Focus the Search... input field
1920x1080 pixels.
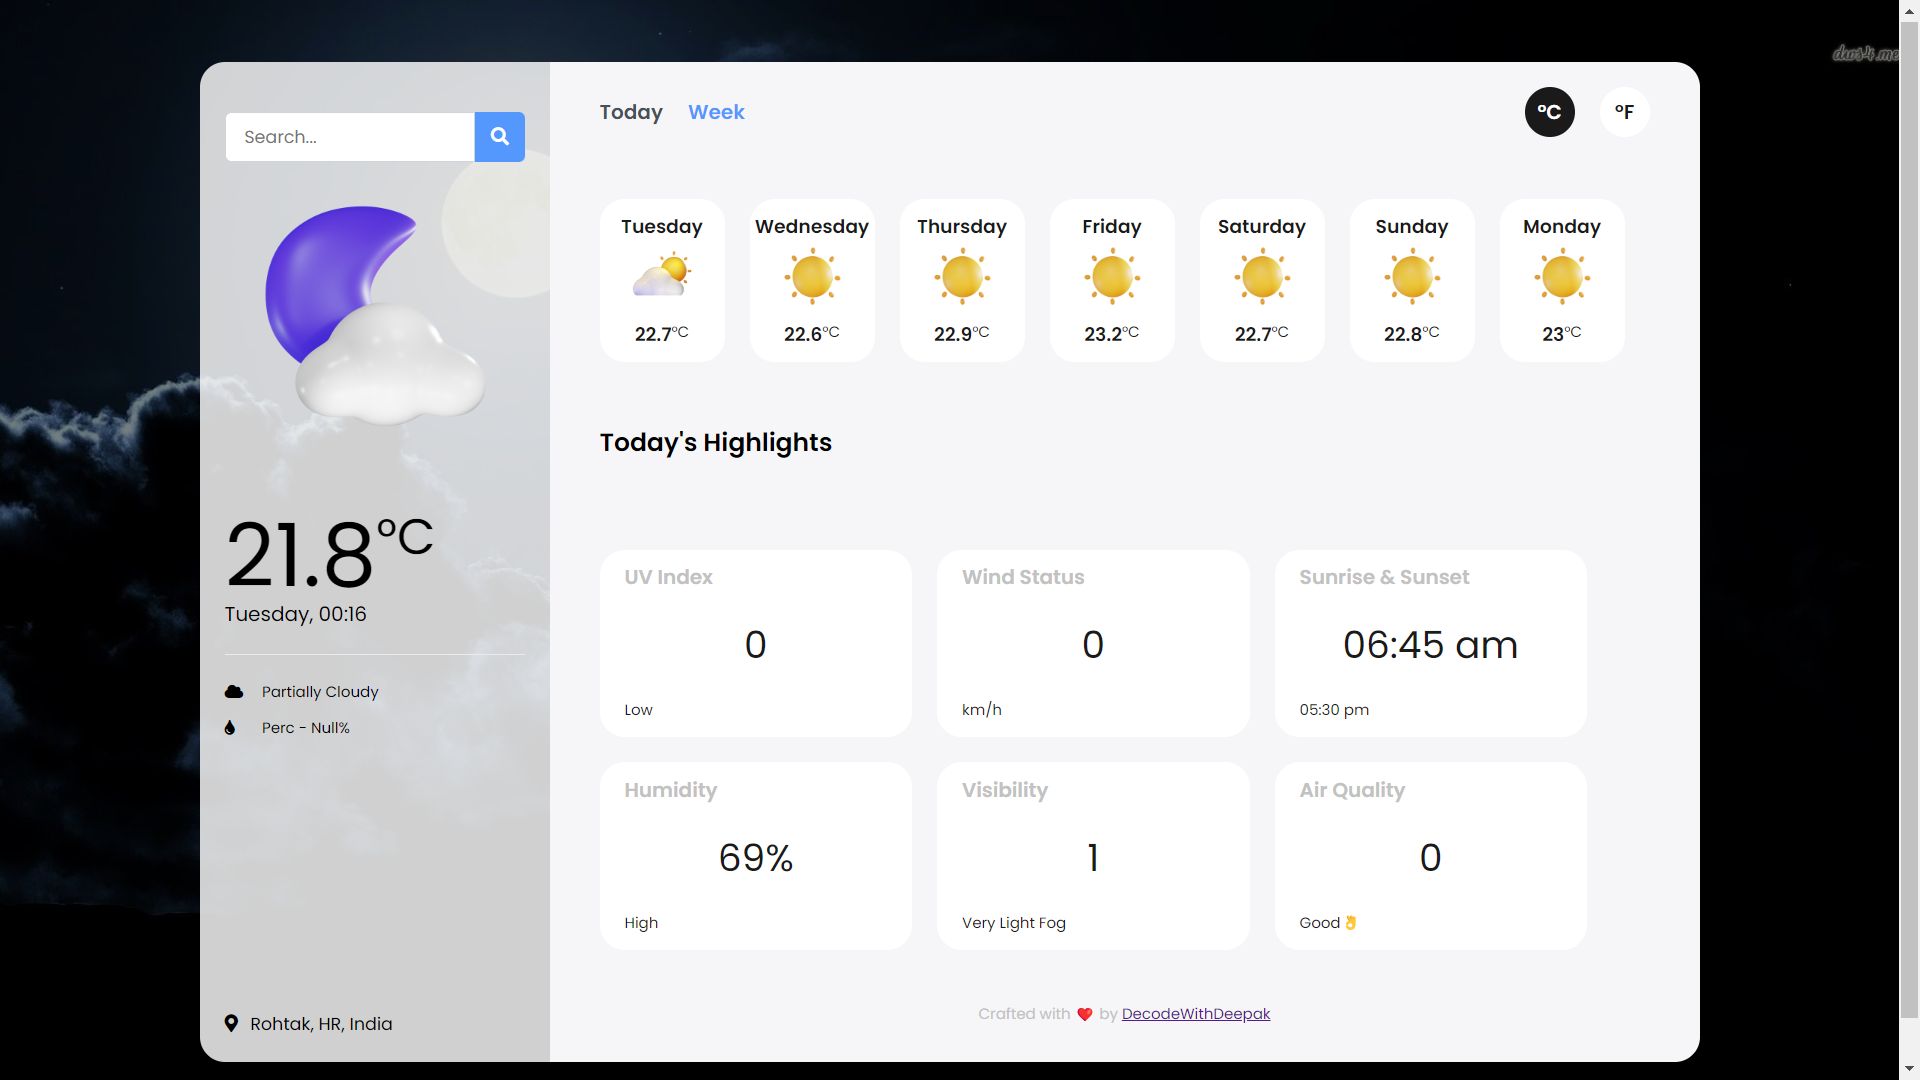point(350,137)
